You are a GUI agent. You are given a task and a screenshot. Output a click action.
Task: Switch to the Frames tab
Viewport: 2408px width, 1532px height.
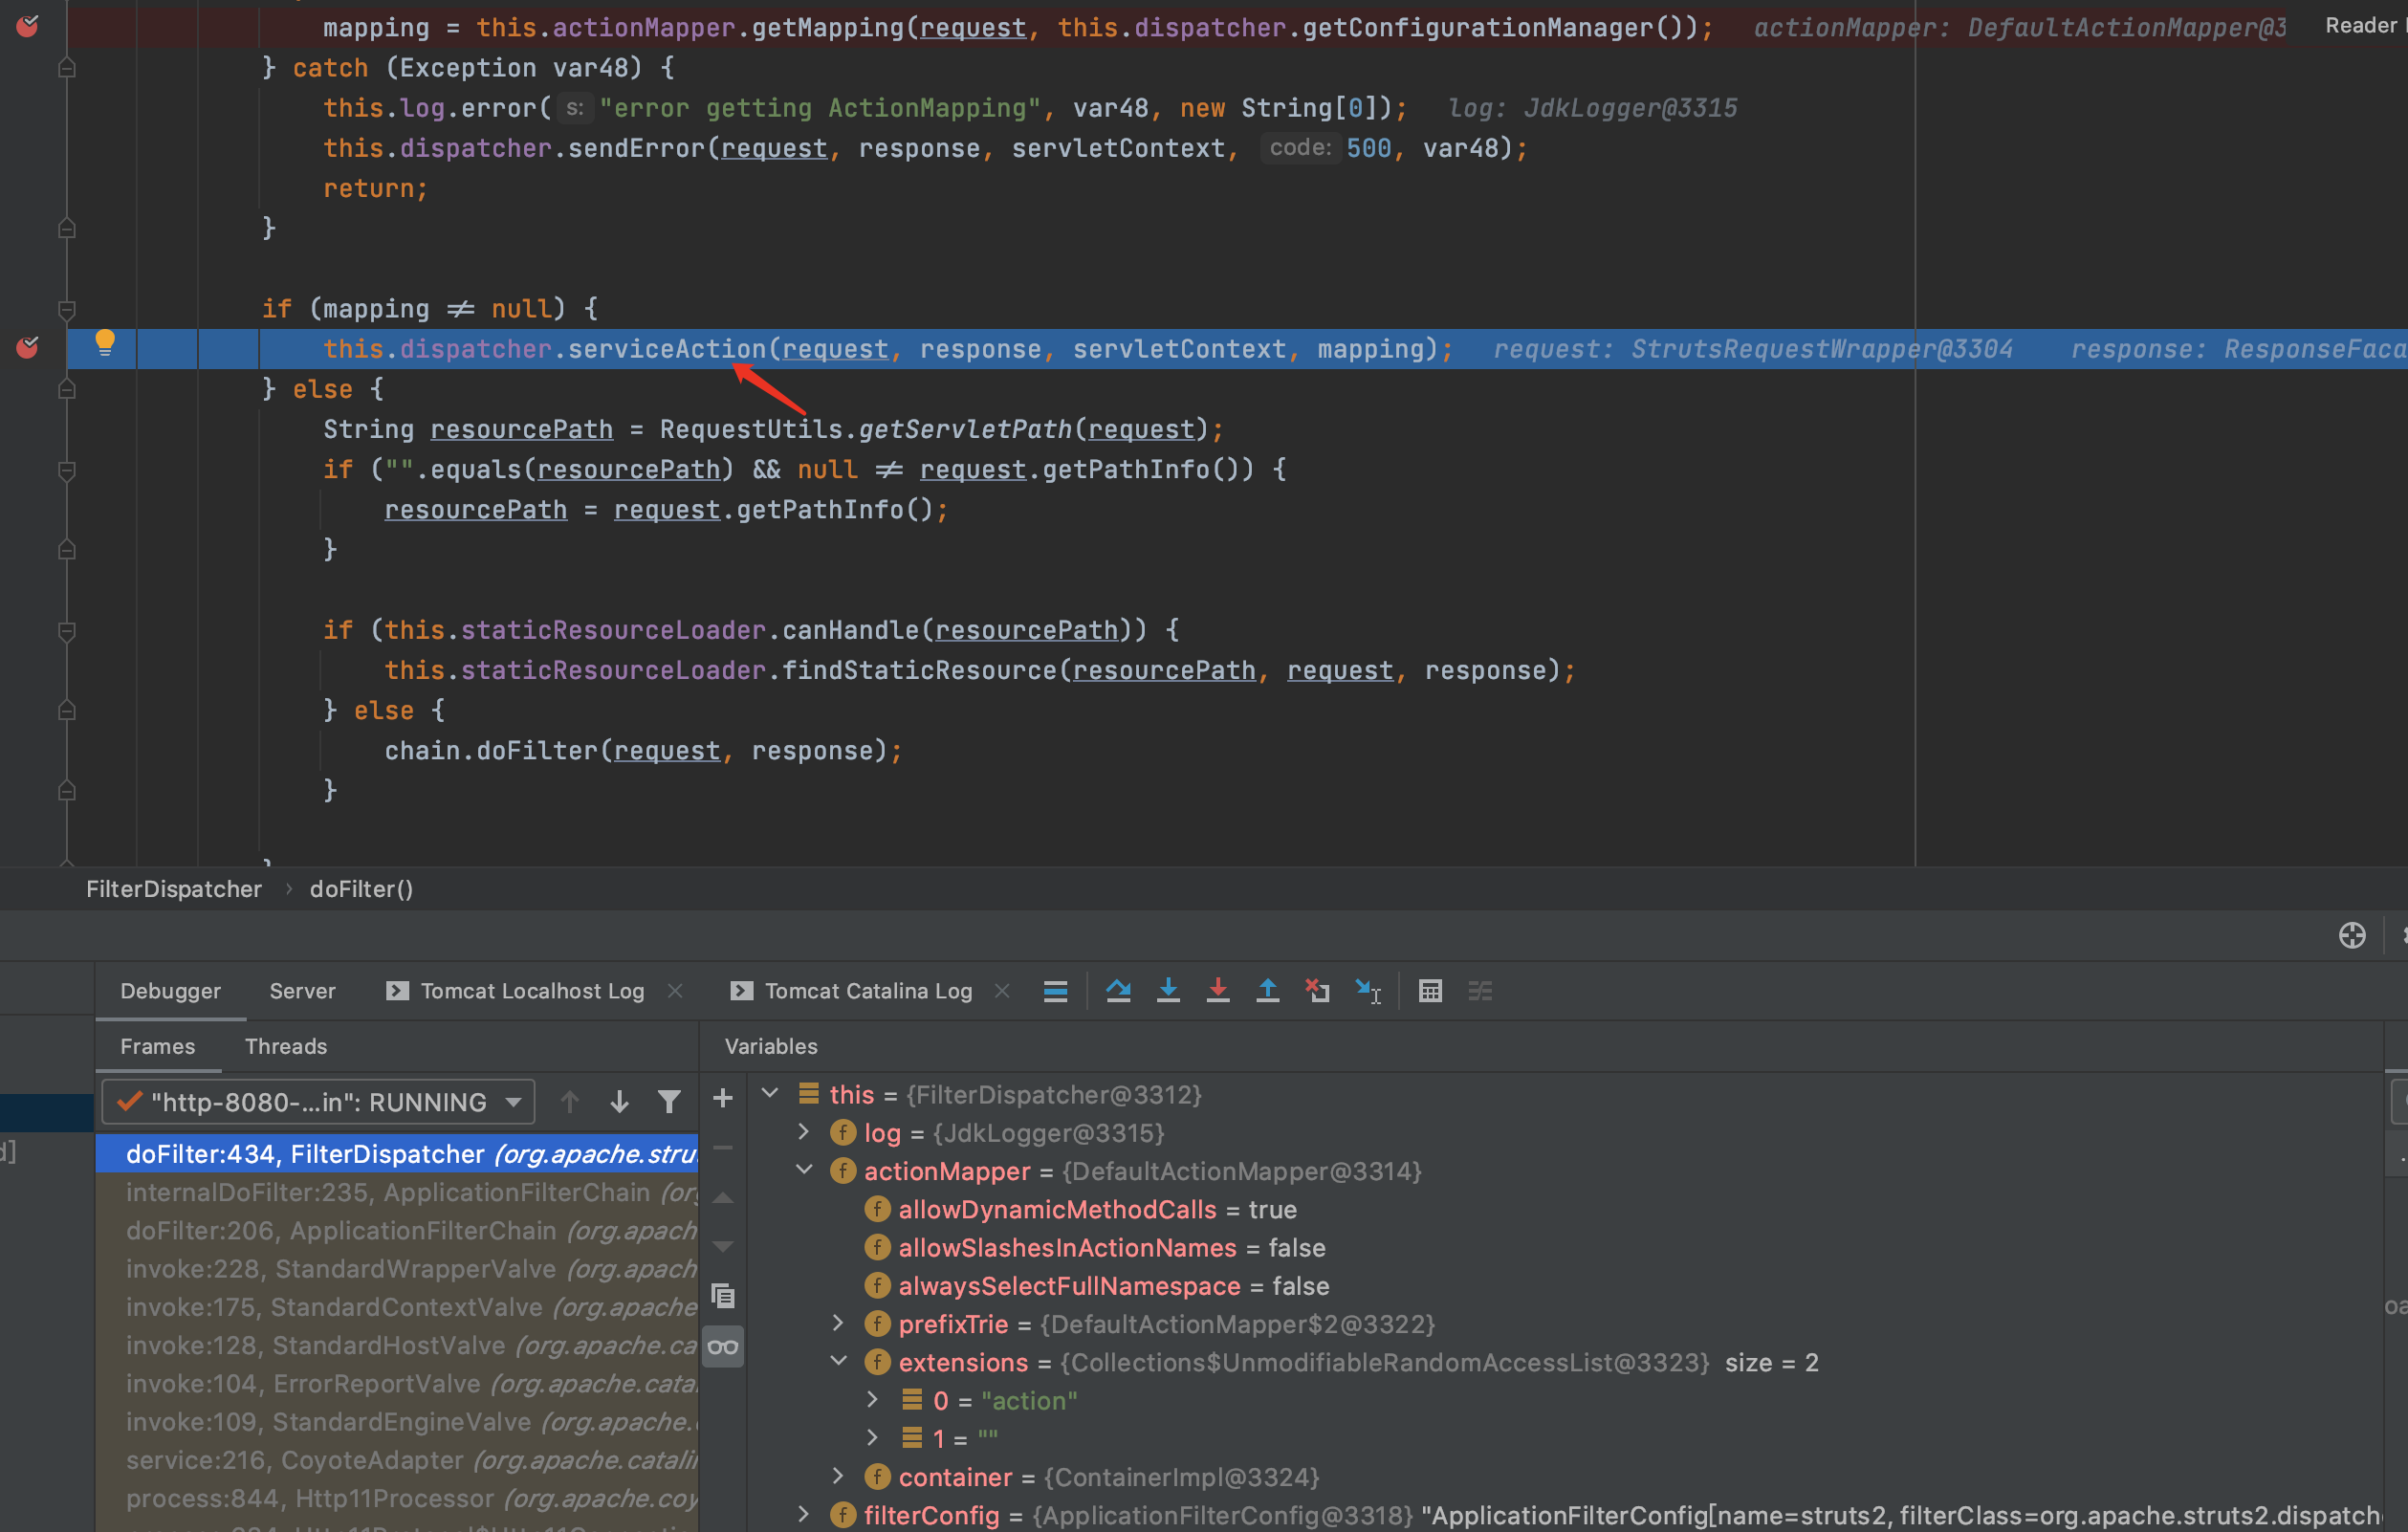158,1046
